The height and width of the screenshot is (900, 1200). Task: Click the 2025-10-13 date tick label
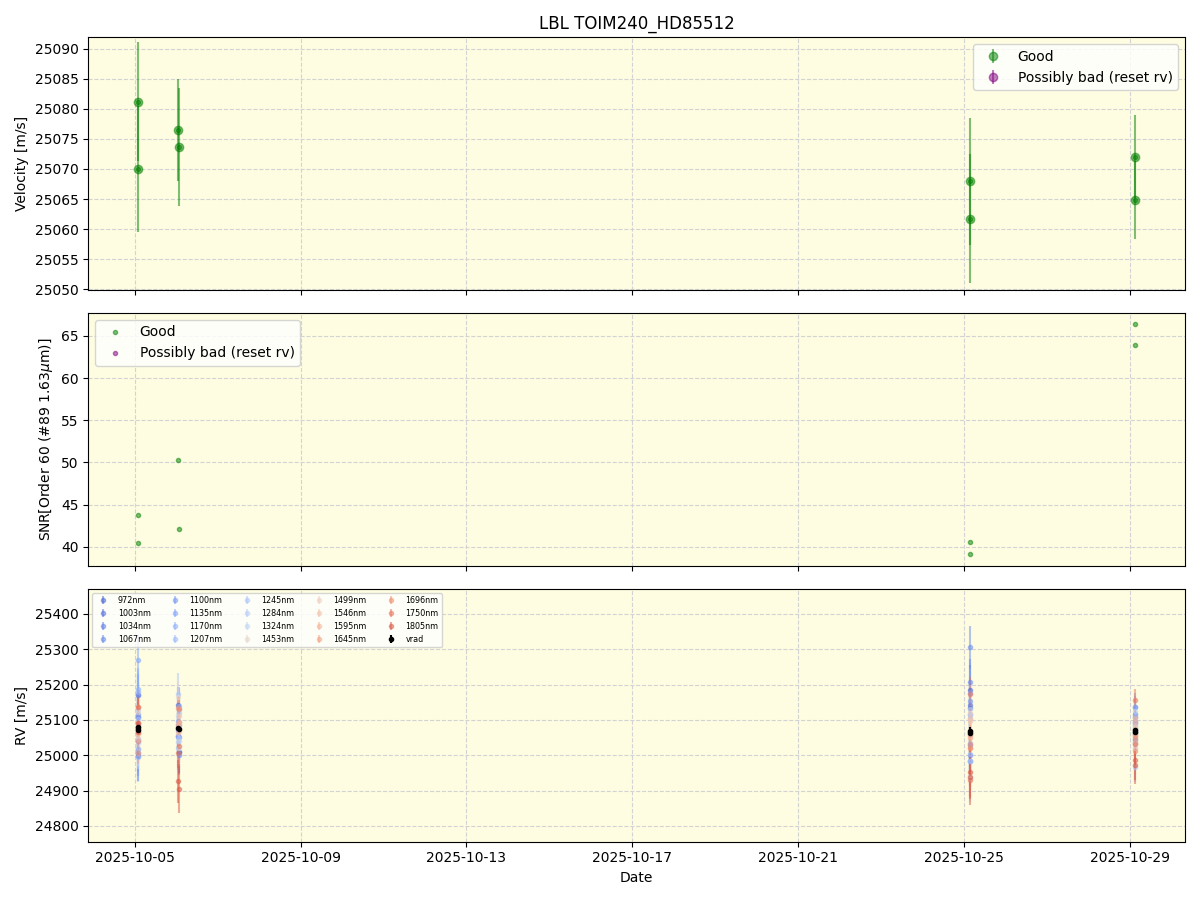click(x=467, y=857)
